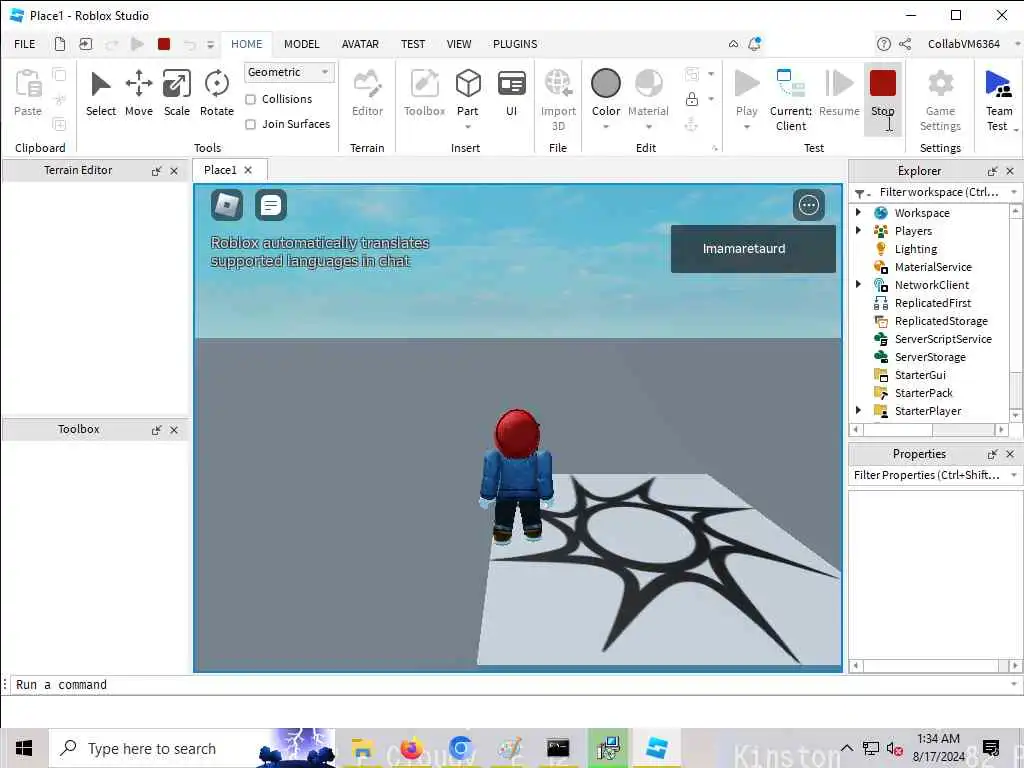Viewport: 1024px width, 768px height.
Task: Click the lock icon in Edit group
Action: click(692, 99)
